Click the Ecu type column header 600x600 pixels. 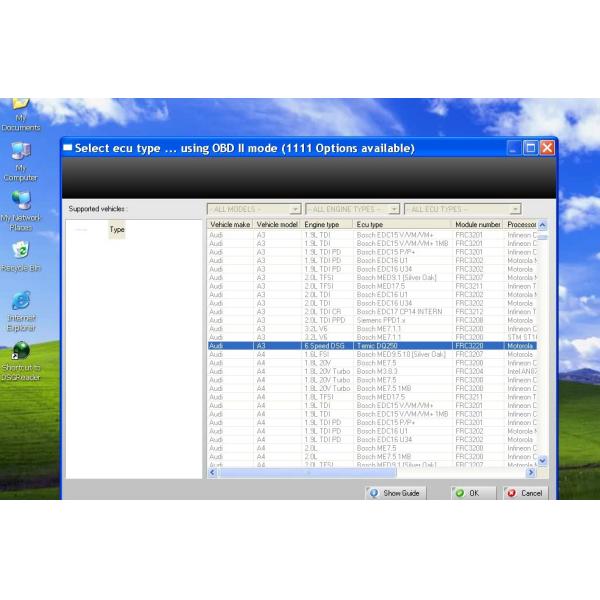click(403, 225)
